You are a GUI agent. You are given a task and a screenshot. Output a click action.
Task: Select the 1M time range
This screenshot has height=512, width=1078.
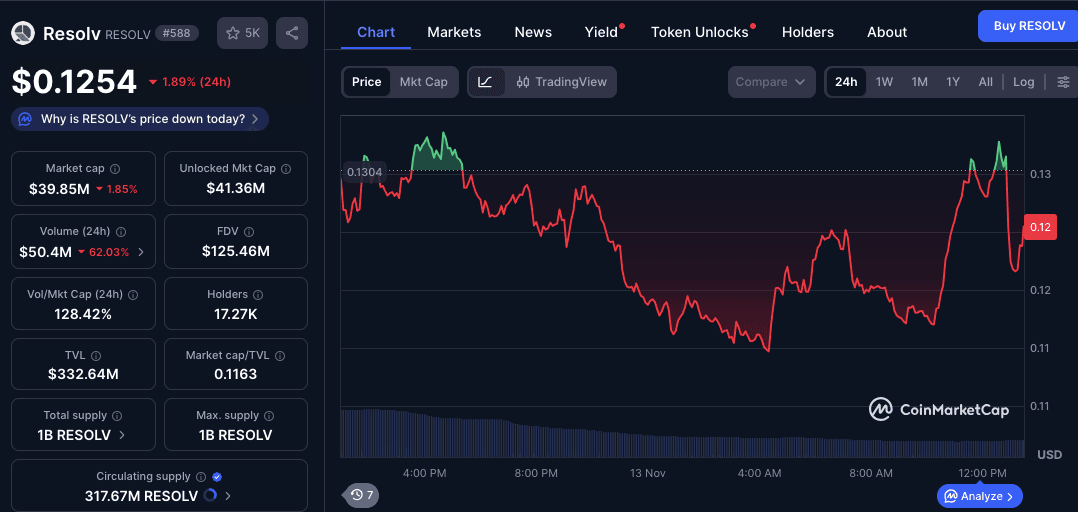(x=919, y=82)
